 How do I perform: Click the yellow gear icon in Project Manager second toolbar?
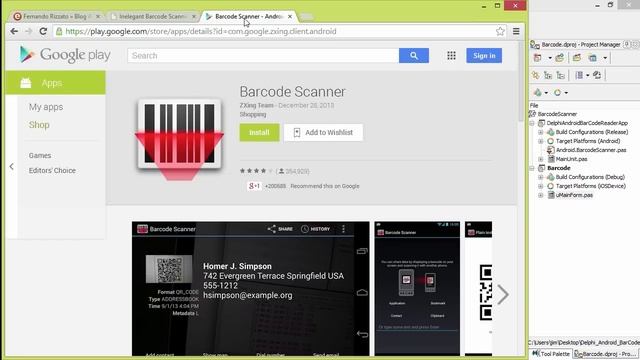(x=535, y=75)
